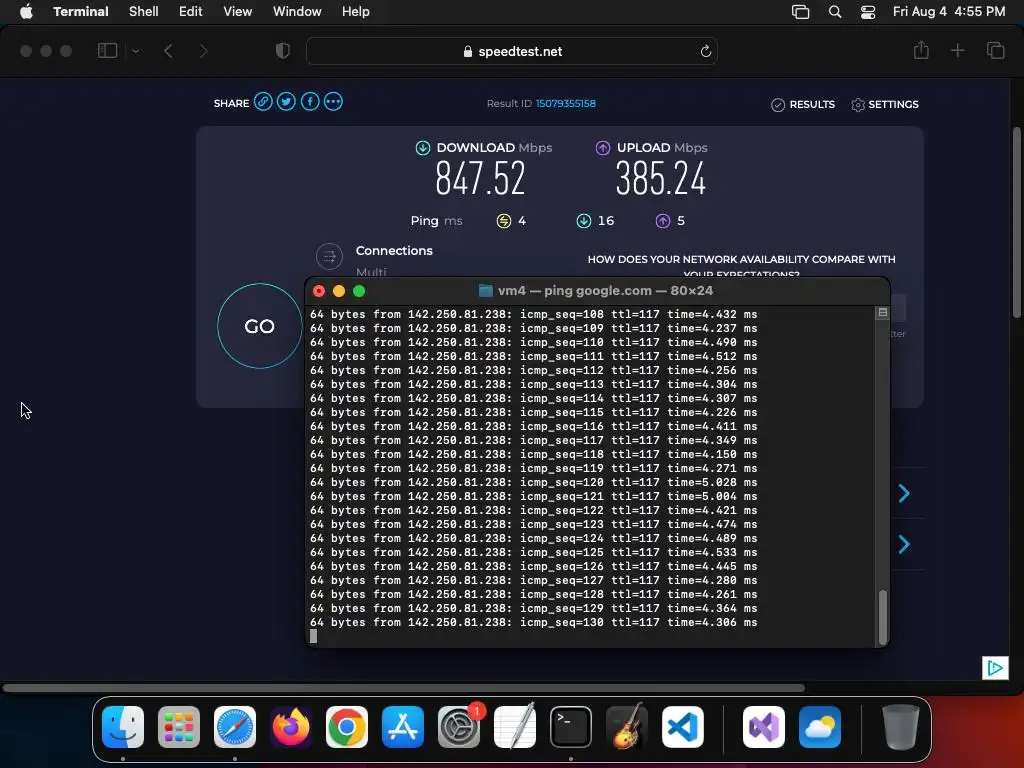Viewport: 1024px width, 768px height.
Task: Open System Settings from the Dock
Action: point(459,727)
